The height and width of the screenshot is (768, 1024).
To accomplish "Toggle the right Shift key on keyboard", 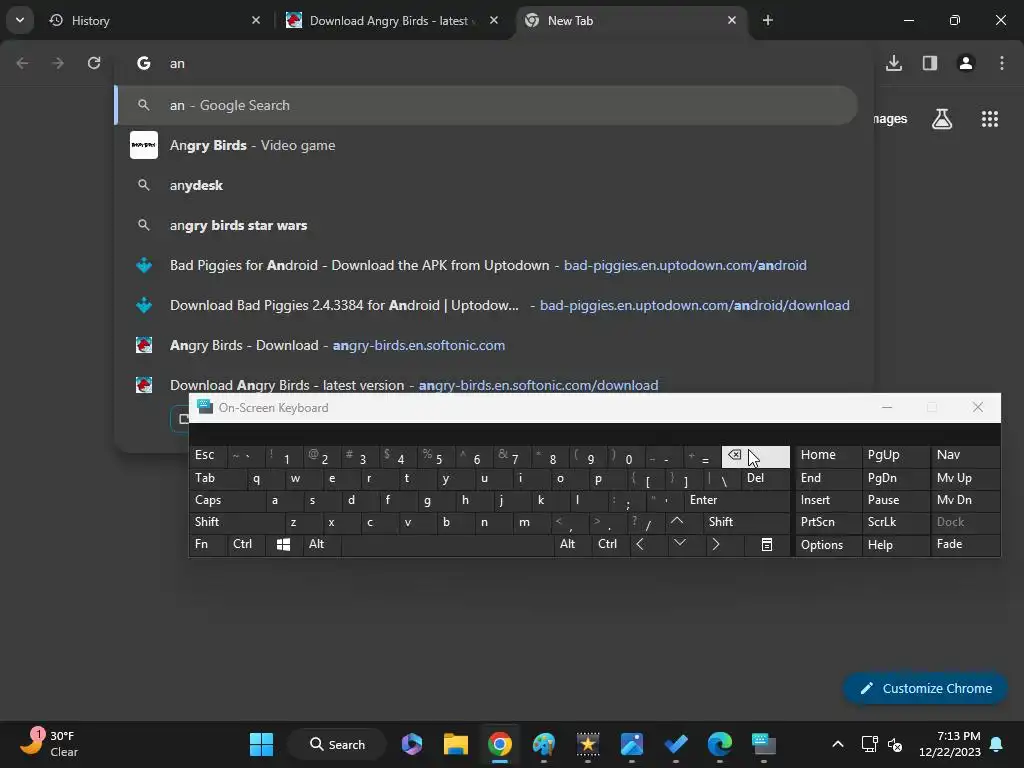I will coord(747,522).
